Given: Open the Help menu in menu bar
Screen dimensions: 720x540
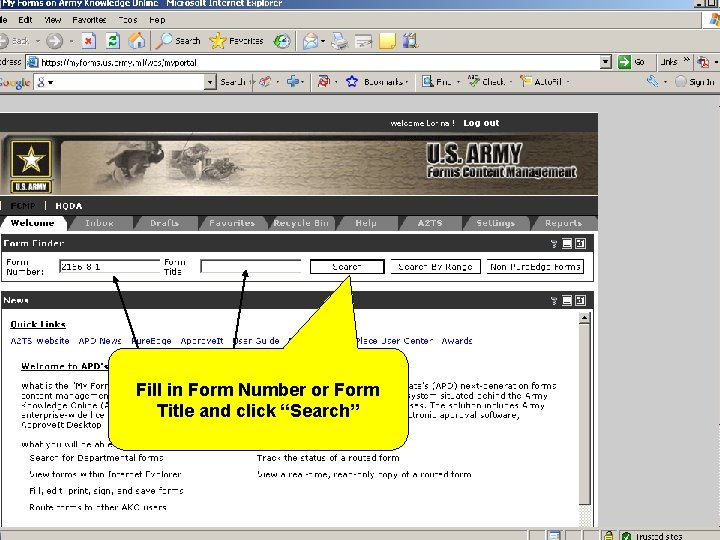Looking at the screenshot, I should coord(157,20).
